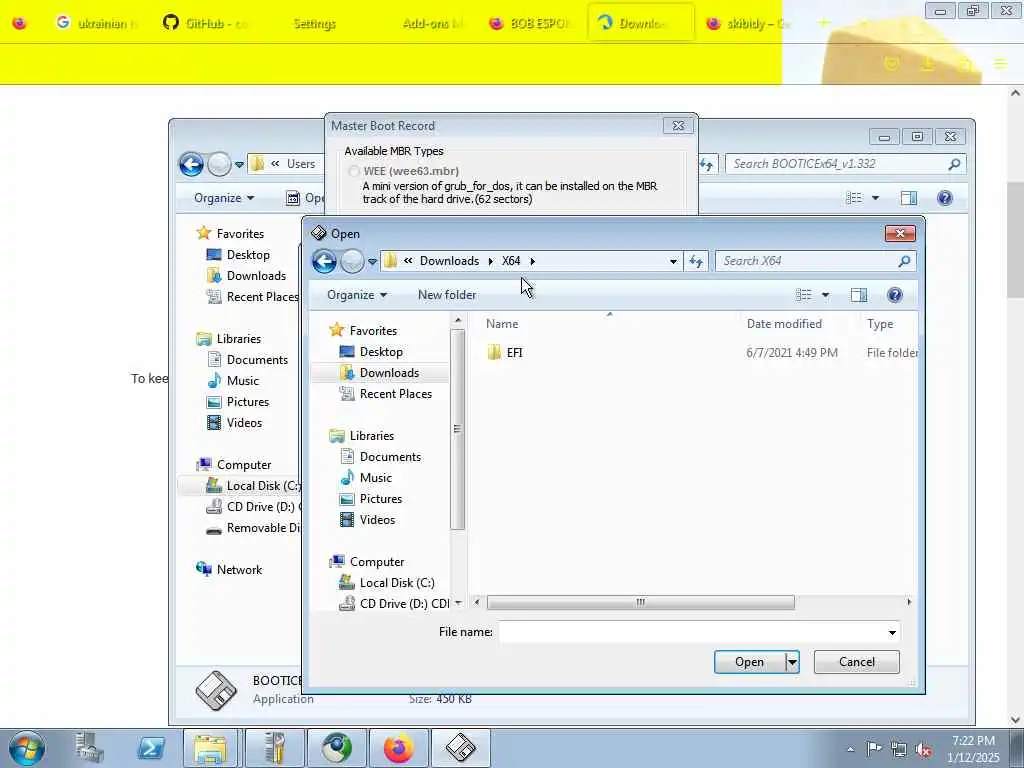This screenshot has width=1024, height=768.
Task: Click the Action Center flag icon
Action: 873,748
